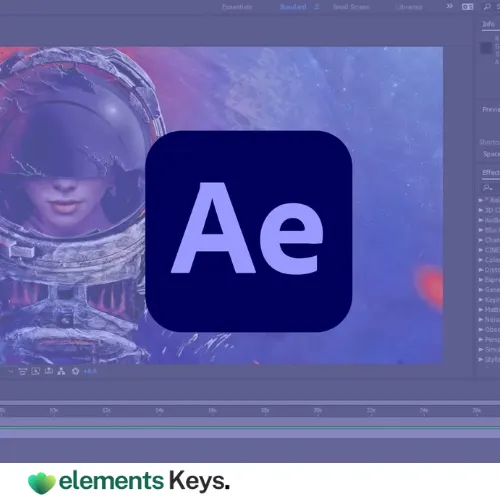Switch to the Libraries workspace
500x500 pixels.
[409, 7]
